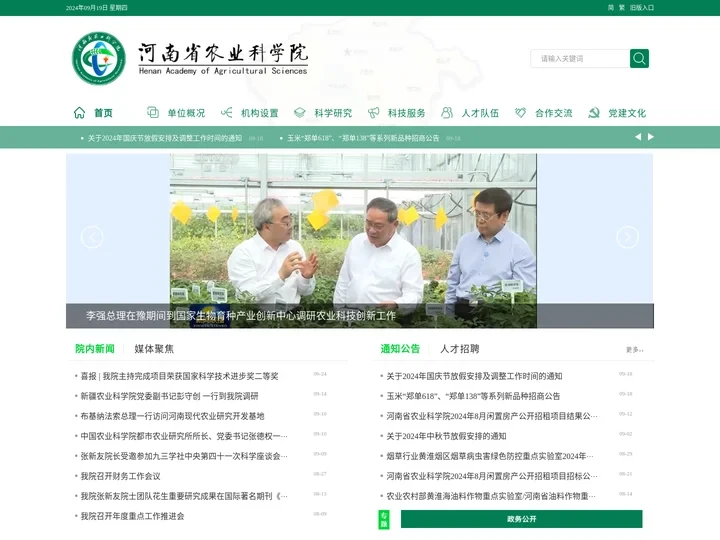
Task: Switch to simplified Chinese via 简
Action: 611,8
